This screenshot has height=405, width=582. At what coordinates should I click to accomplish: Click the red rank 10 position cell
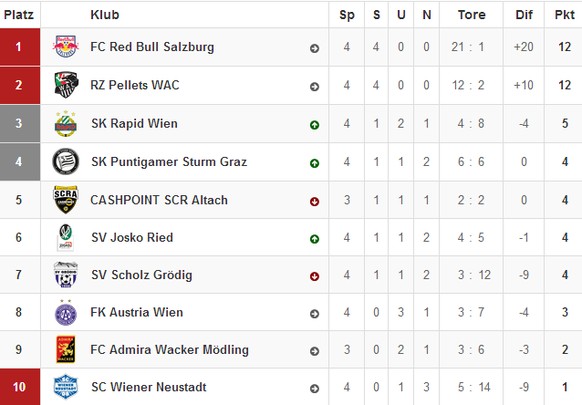20,387
